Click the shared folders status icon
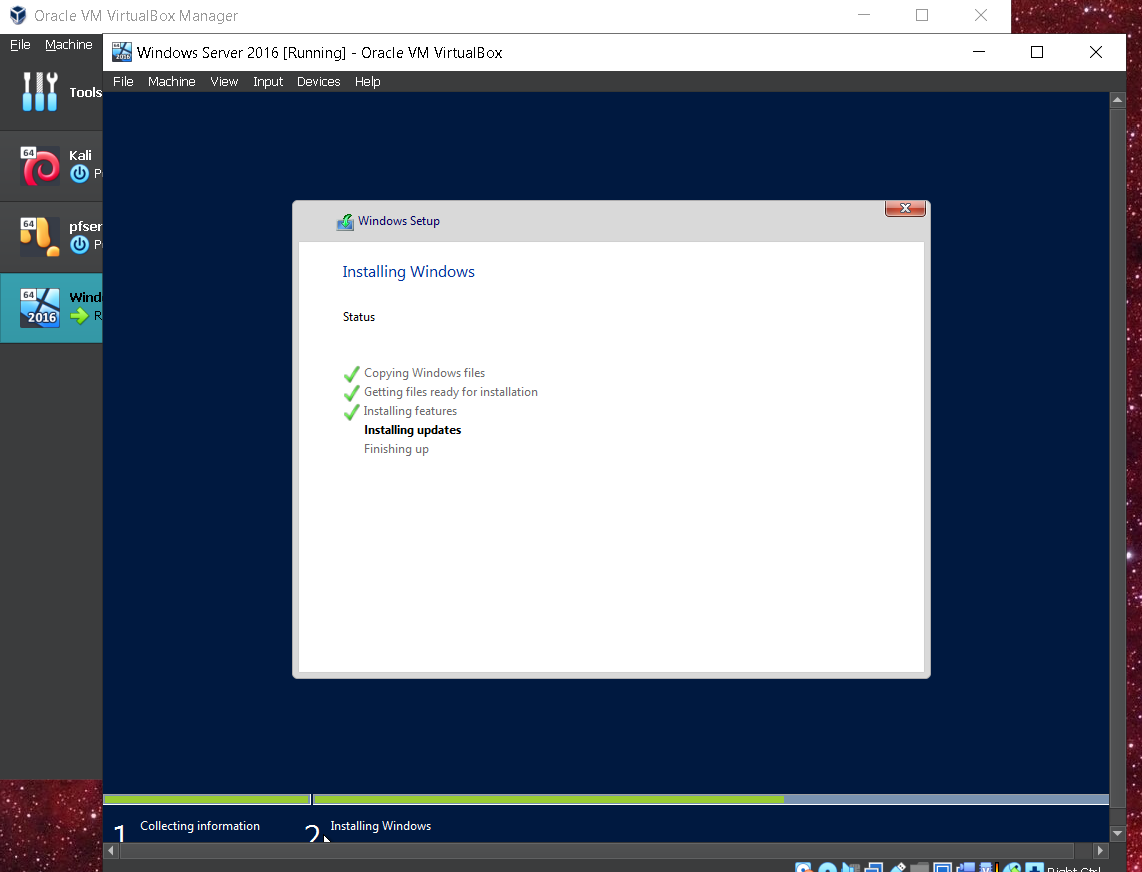 pos(920,866)
